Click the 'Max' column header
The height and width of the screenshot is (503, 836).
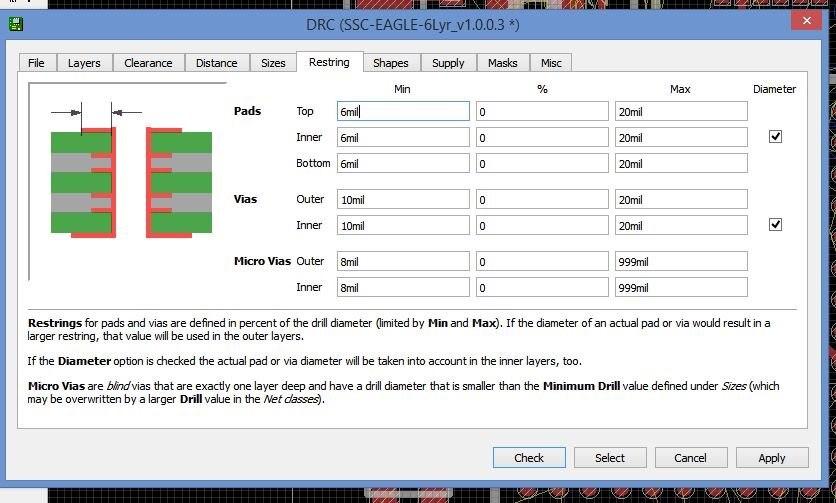coord(680,89)
